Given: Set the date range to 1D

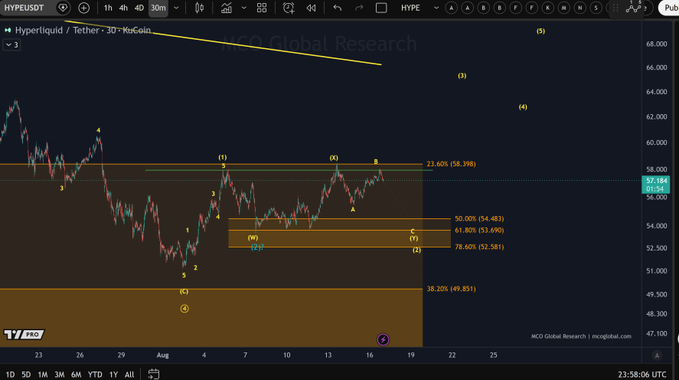Looking at the screenshot, I should pos(10,374).
